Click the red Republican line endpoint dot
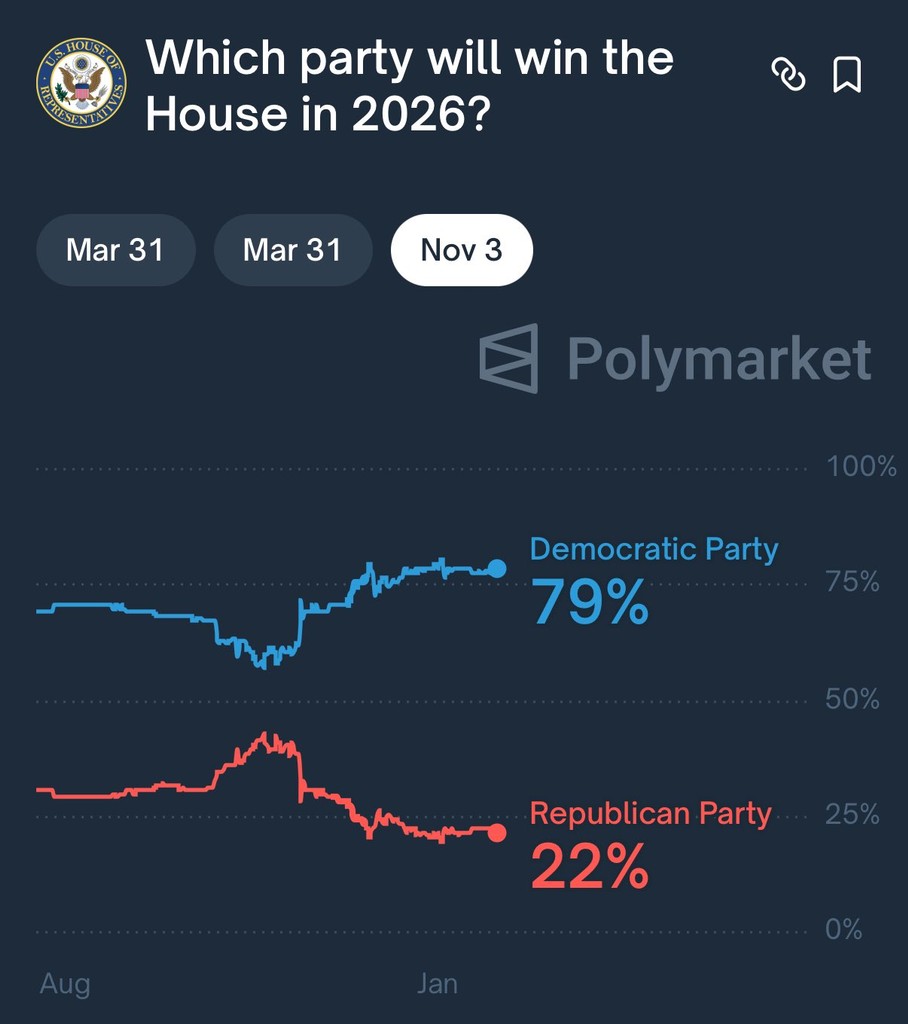 [x=497, y=832]
